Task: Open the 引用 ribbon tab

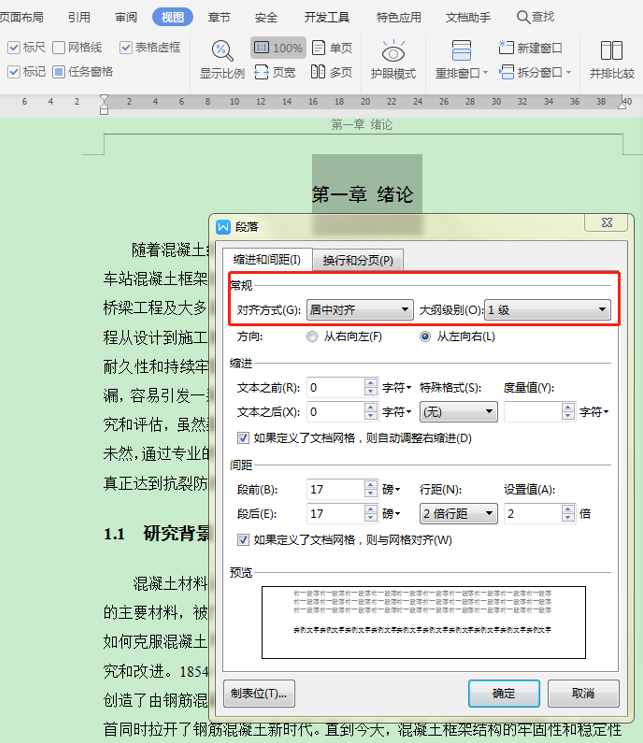Action: coord(79,17)
